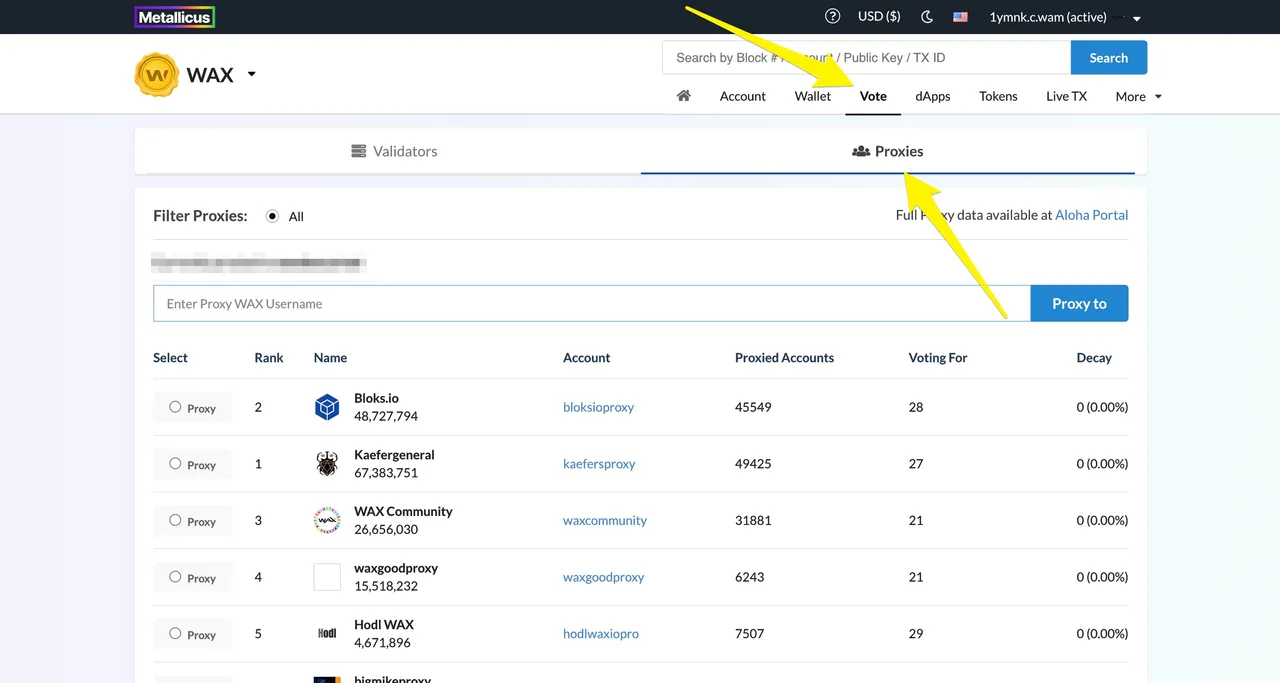Go to home via house icon
The height and width of the screenshot is (683, 1280).
point(684,96)
